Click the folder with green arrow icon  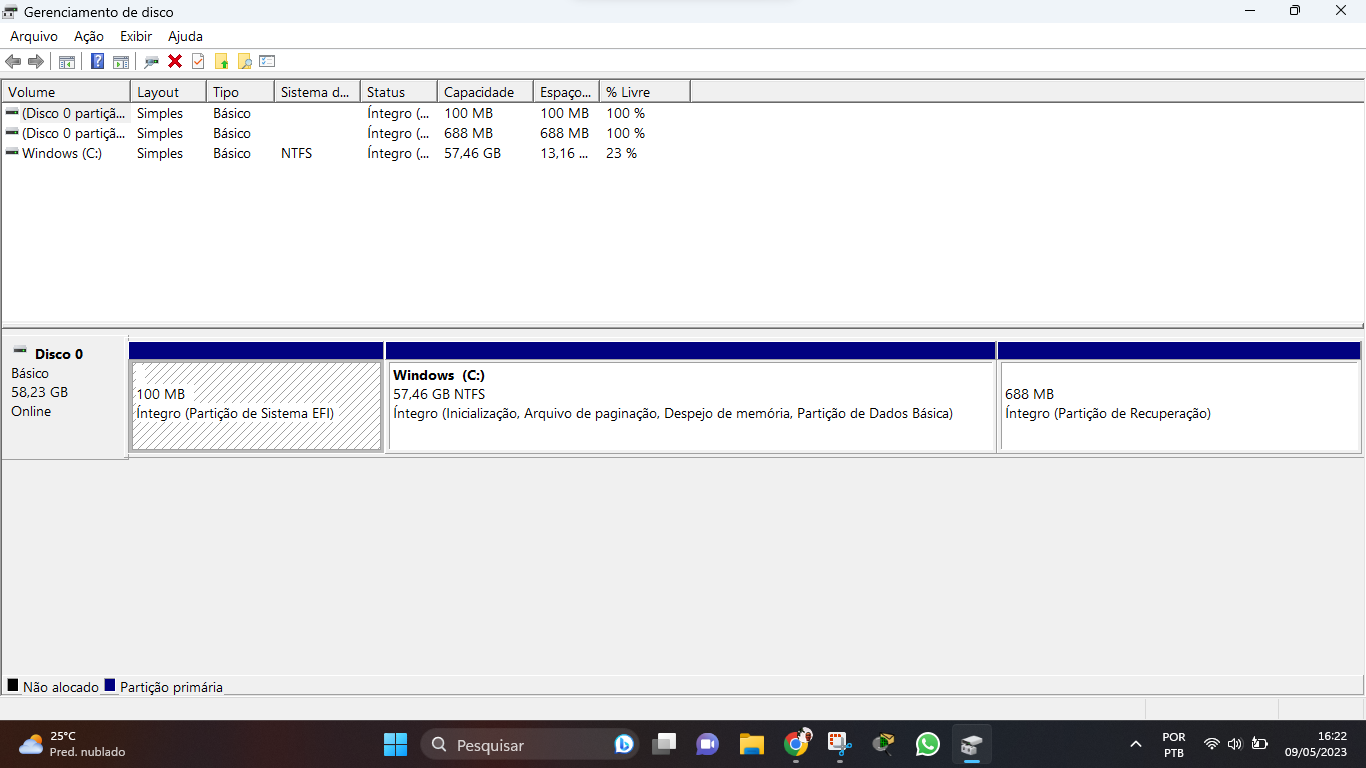(x=222, y=62)
